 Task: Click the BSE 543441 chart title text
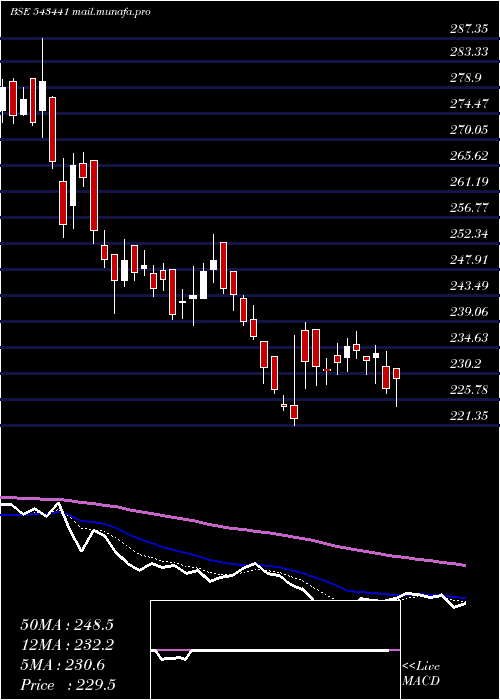point(80,12)
